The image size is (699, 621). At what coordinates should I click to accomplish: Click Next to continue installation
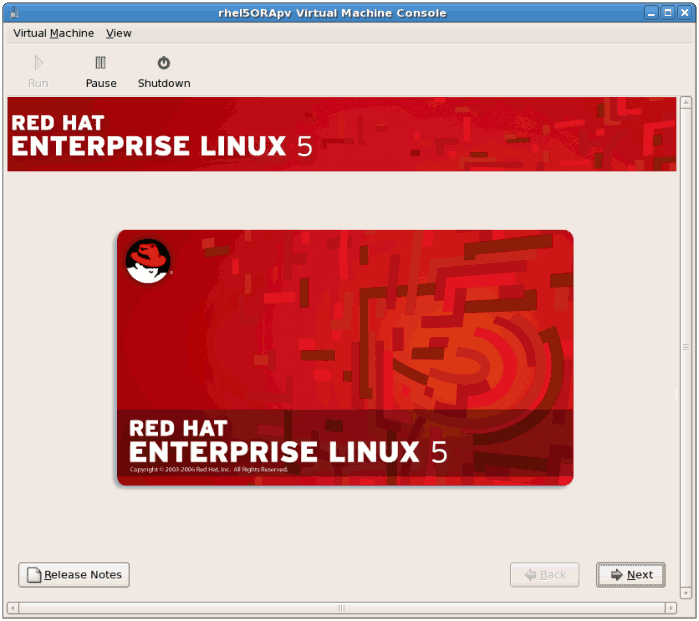coord(631,575)
